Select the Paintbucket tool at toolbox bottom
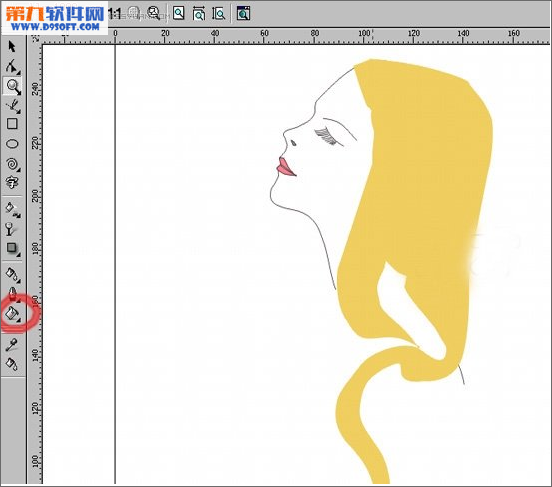552x487 pixels. click(12, 363)
